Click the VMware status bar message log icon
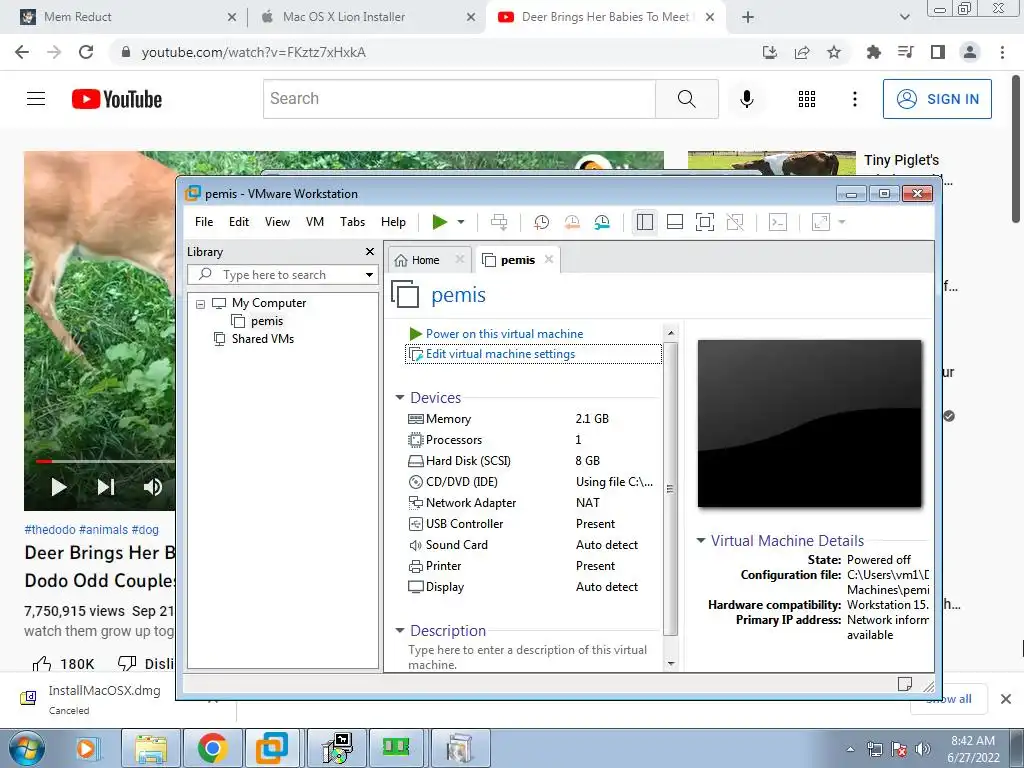 click(904, 684)
